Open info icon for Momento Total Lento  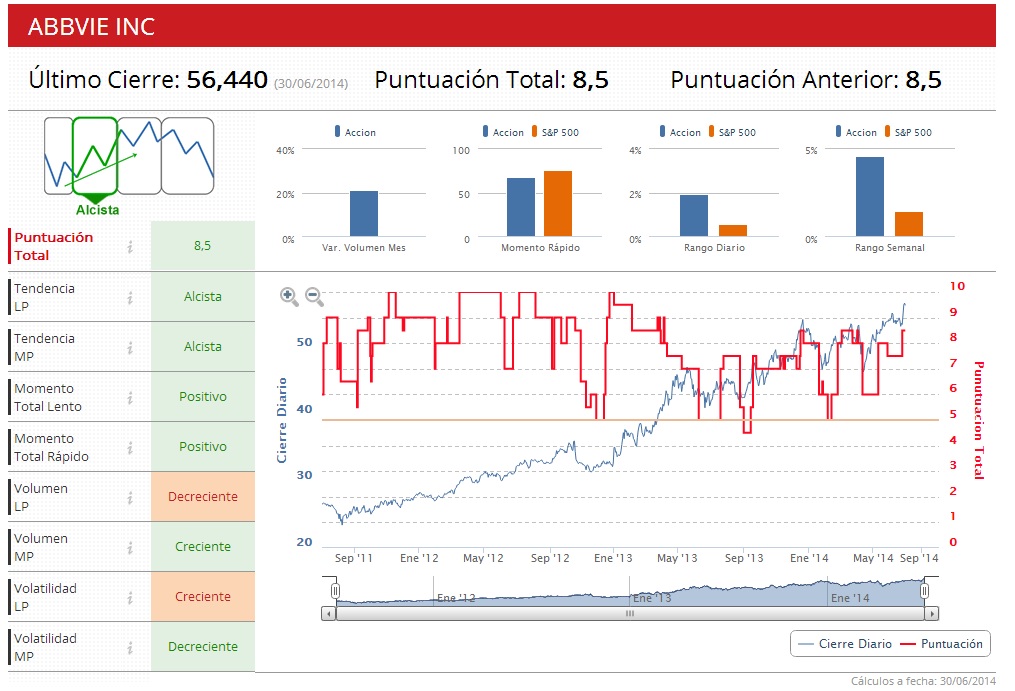point(130,398)
